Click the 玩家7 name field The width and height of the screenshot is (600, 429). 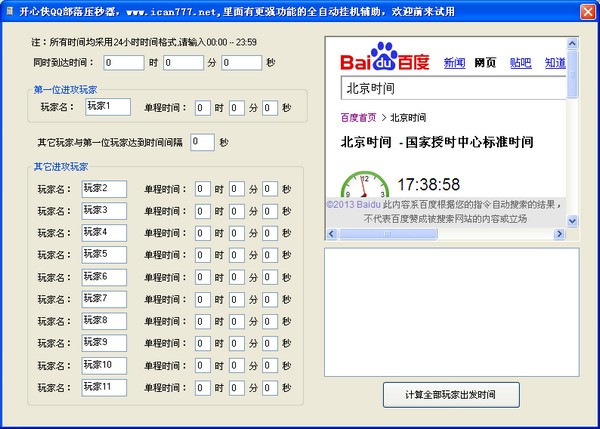104,299
